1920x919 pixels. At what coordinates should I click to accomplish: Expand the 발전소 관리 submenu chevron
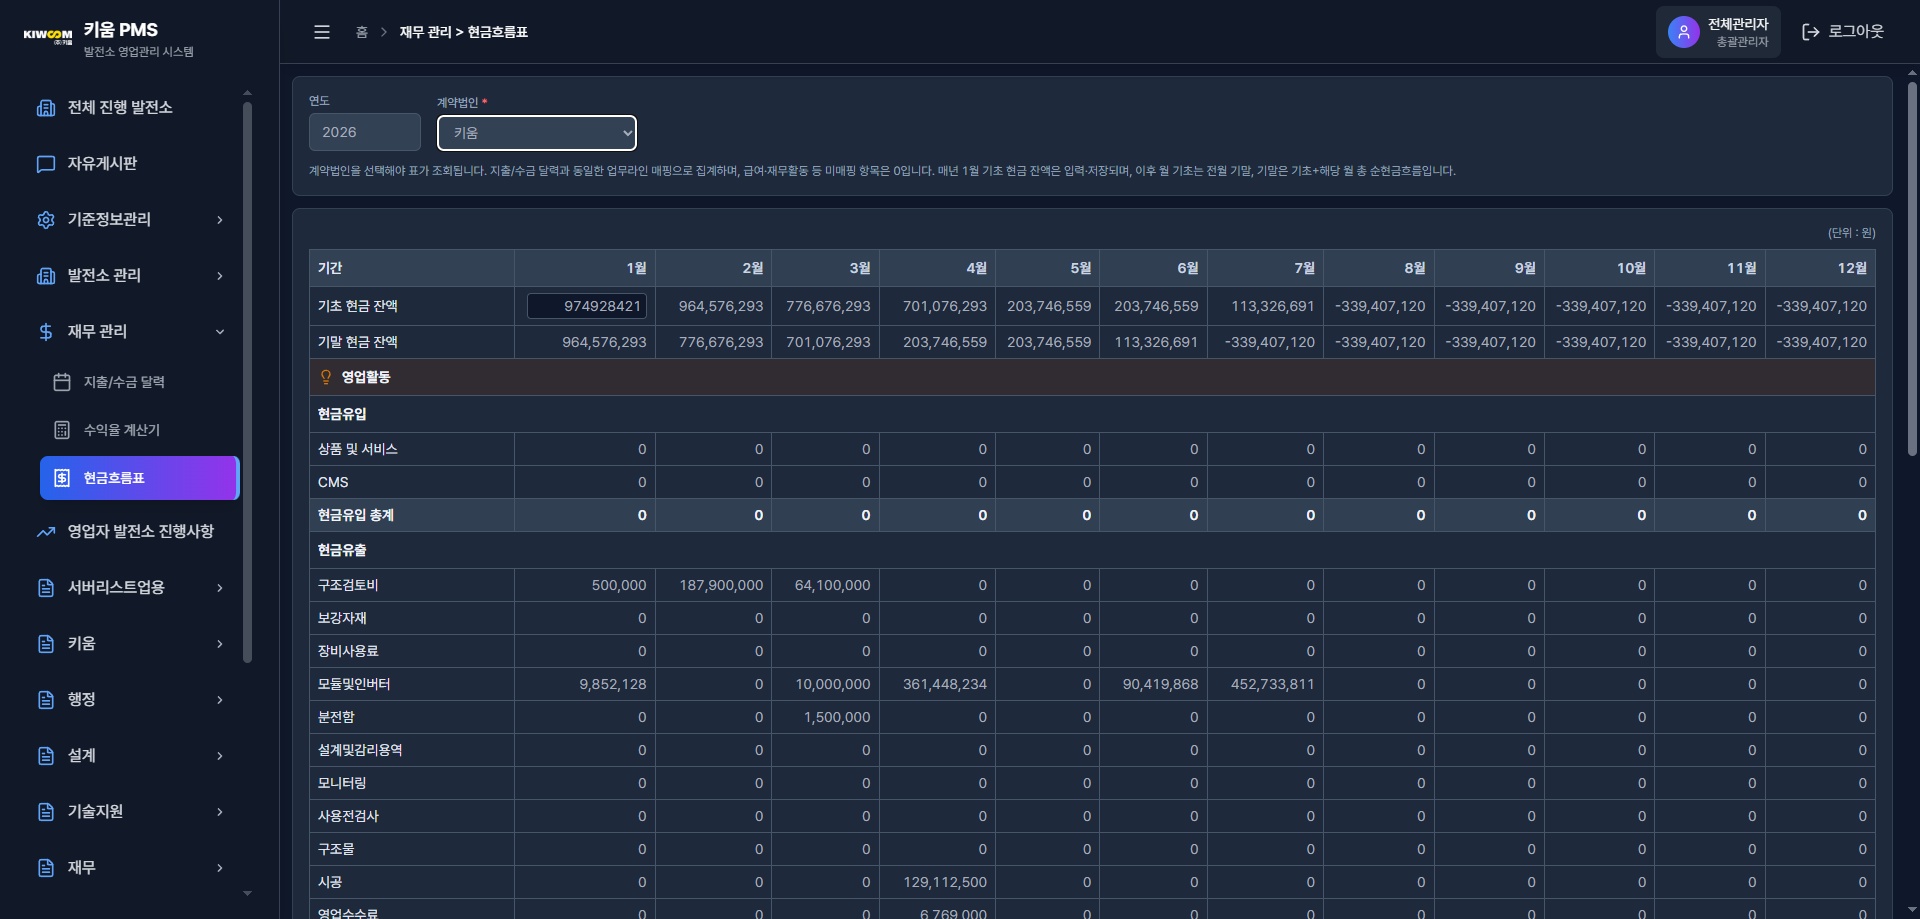pyautogui.click(x=220, y=276)
